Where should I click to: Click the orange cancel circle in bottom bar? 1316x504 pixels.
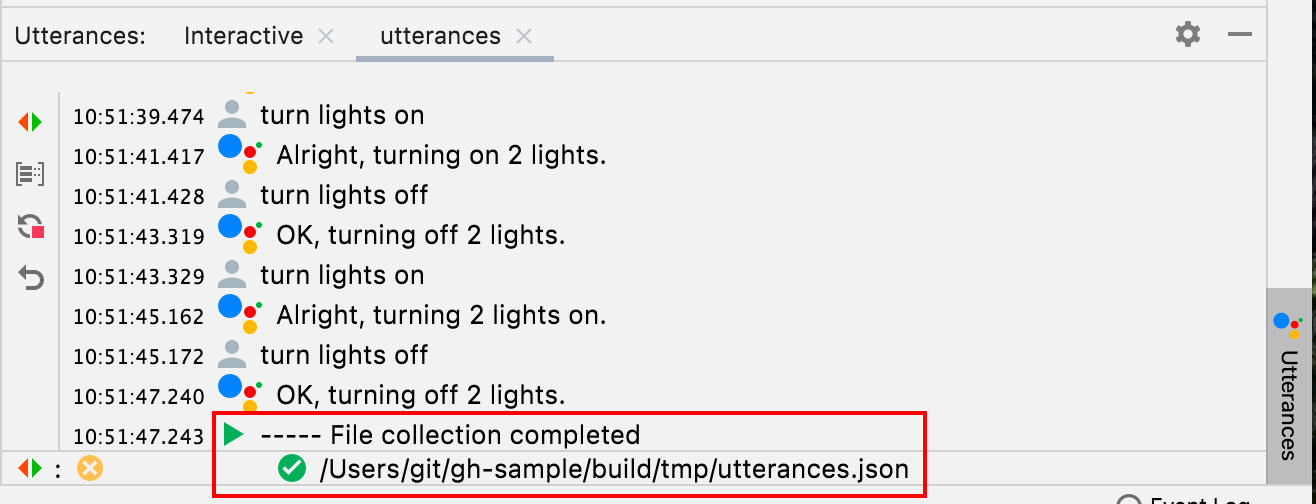point(90,468)
